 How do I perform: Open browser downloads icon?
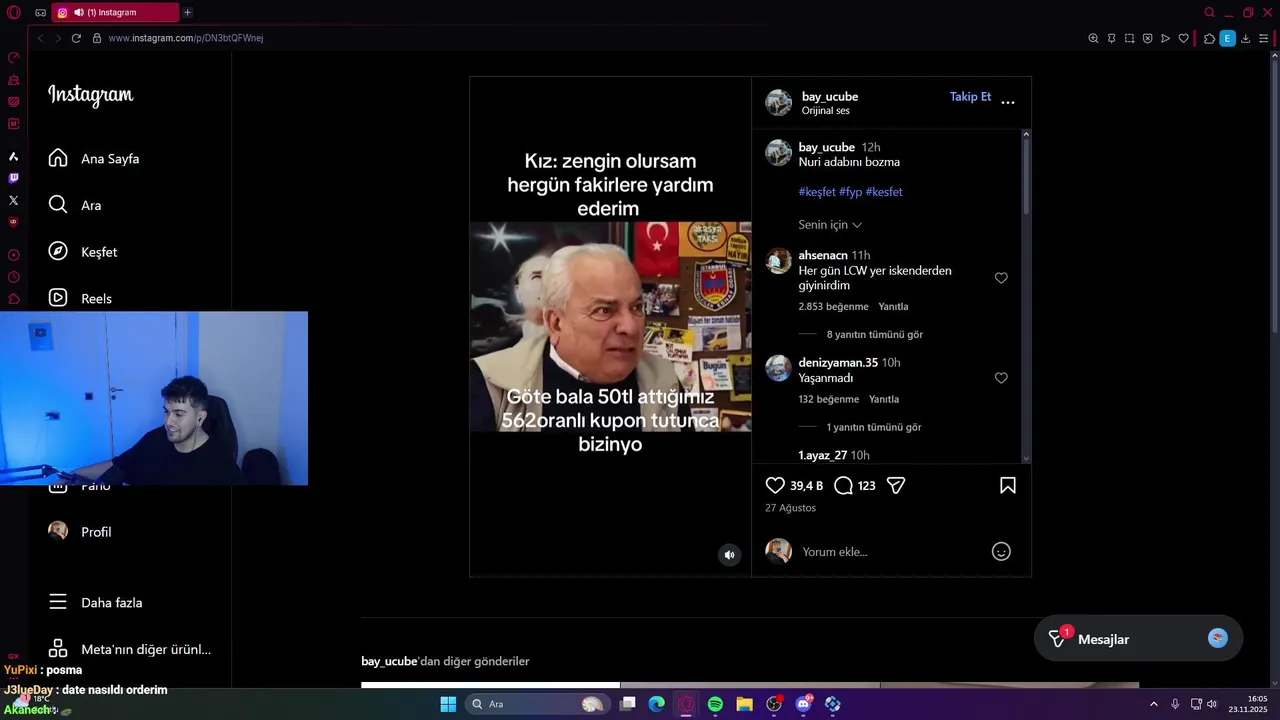pos(1245,38)
